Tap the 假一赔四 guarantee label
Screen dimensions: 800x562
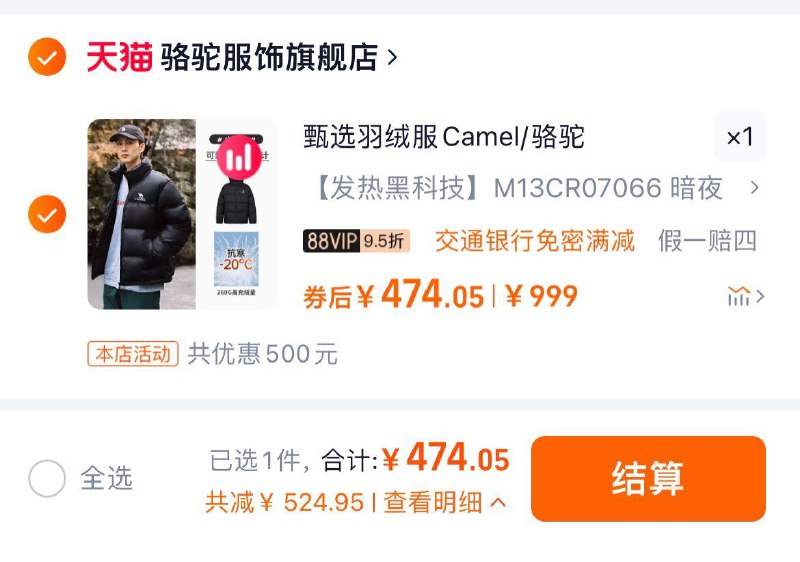tap(707, 241)
